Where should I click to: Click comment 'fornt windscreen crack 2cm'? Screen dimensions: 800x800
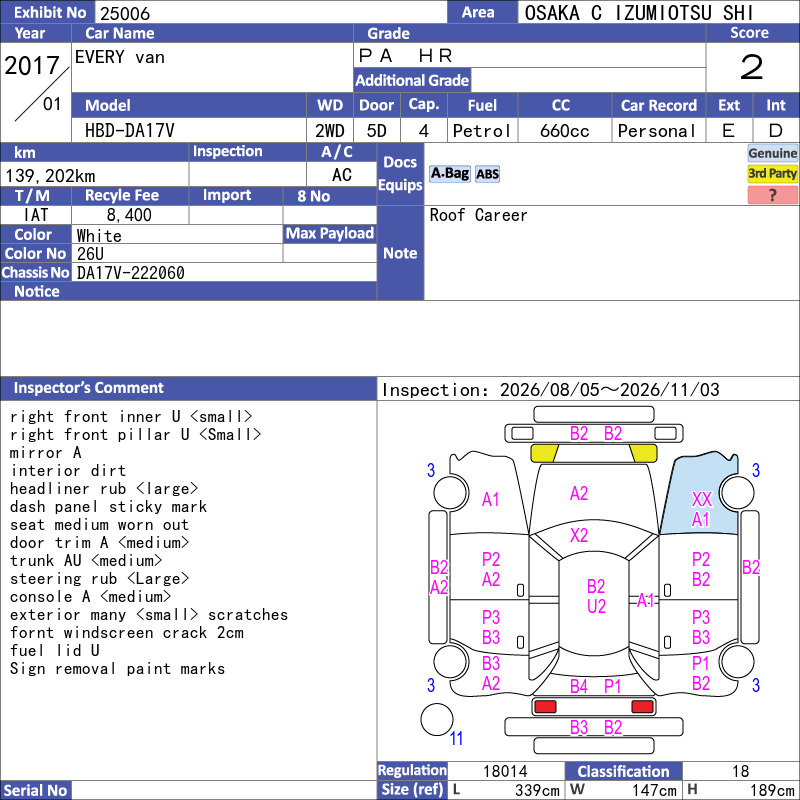pos(127,633)
